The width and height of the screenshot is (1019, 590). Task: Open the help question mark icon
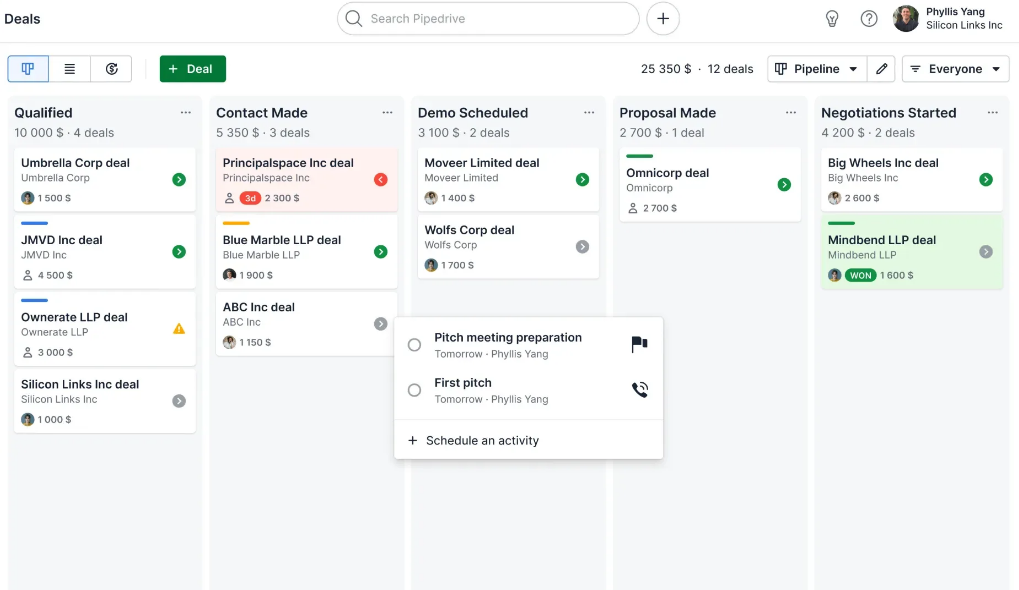point(869,19)
